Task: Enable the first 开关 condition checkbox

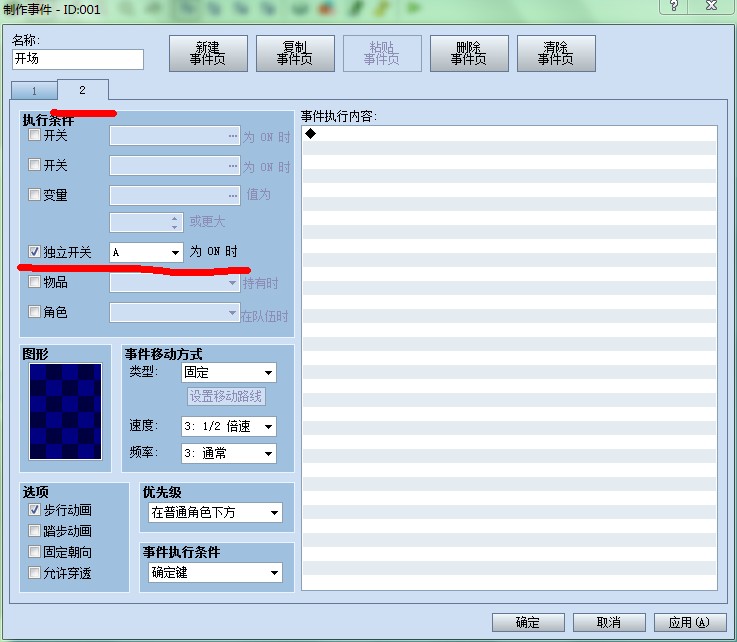Action: (x=34, y=135)
